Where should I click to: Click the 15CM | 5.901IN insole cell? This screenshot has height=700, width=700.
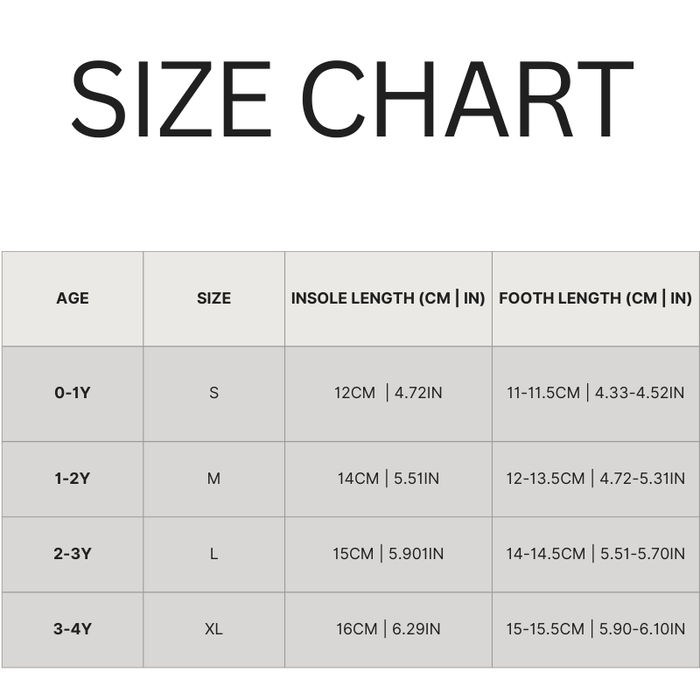pyautogui.click(x=388, y=554)
